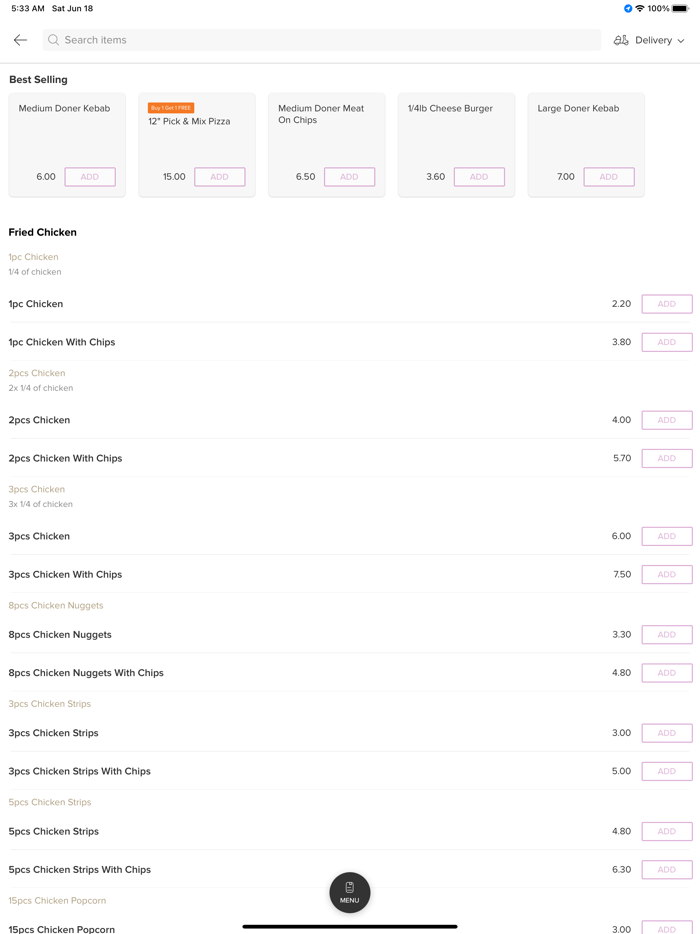Add 8pcs Chicken Nuggets With Chips
The height and width of the screenshot is (934, 700).
click(x=667, y=673)
